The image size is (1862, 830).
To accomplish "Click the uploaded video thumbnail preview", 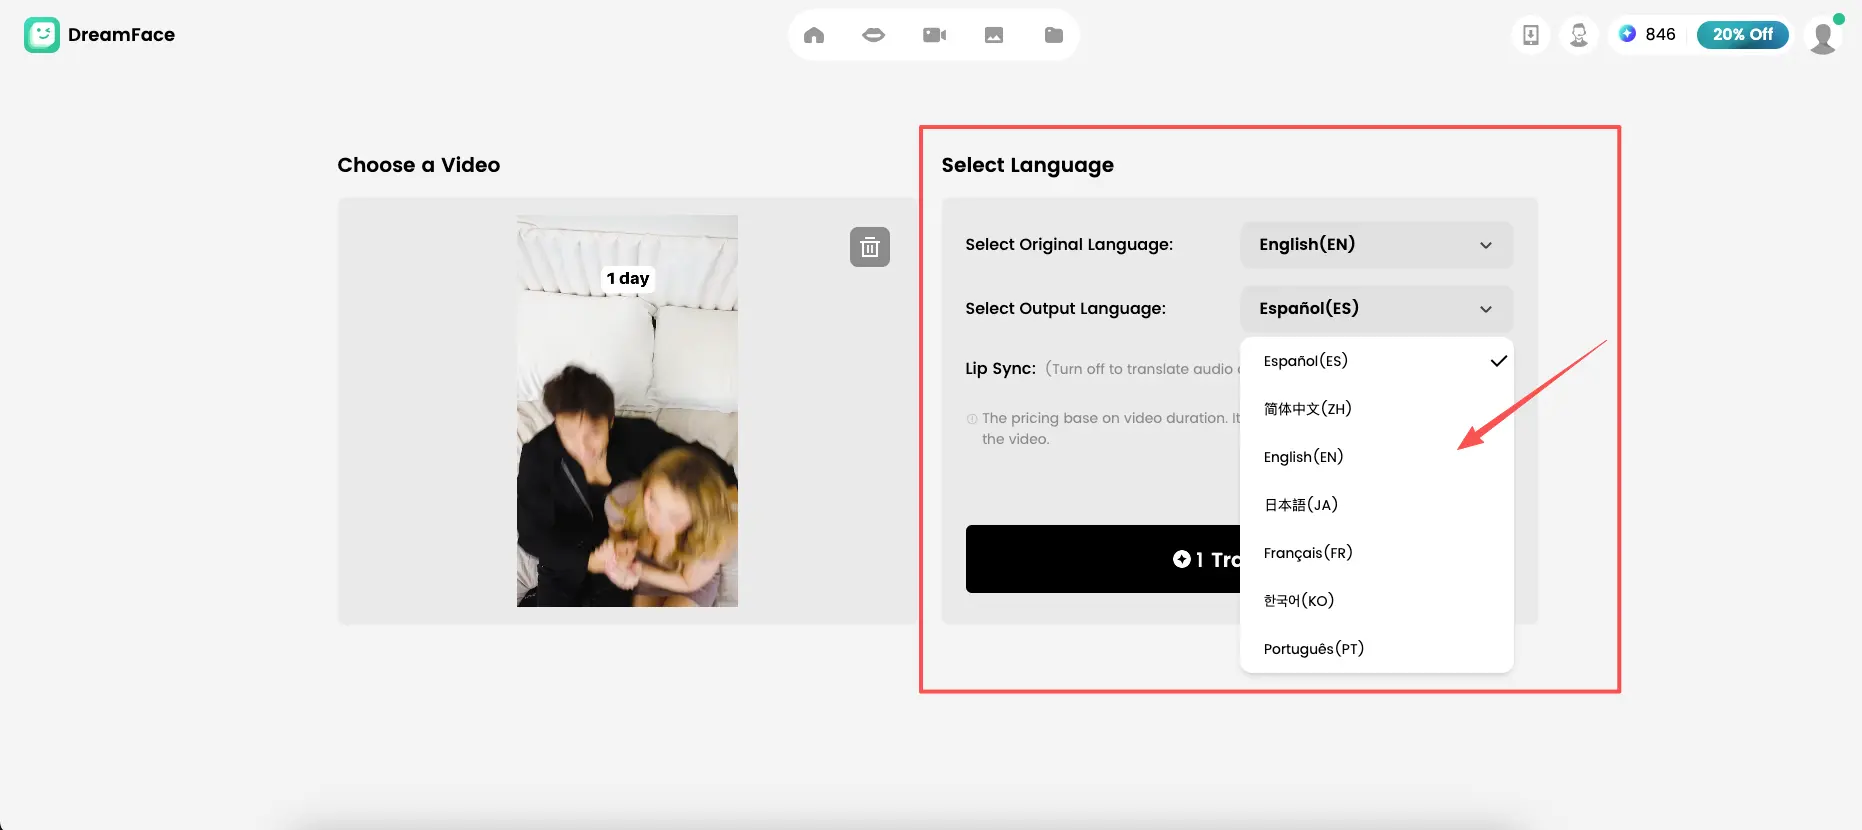I will point(627,411).
